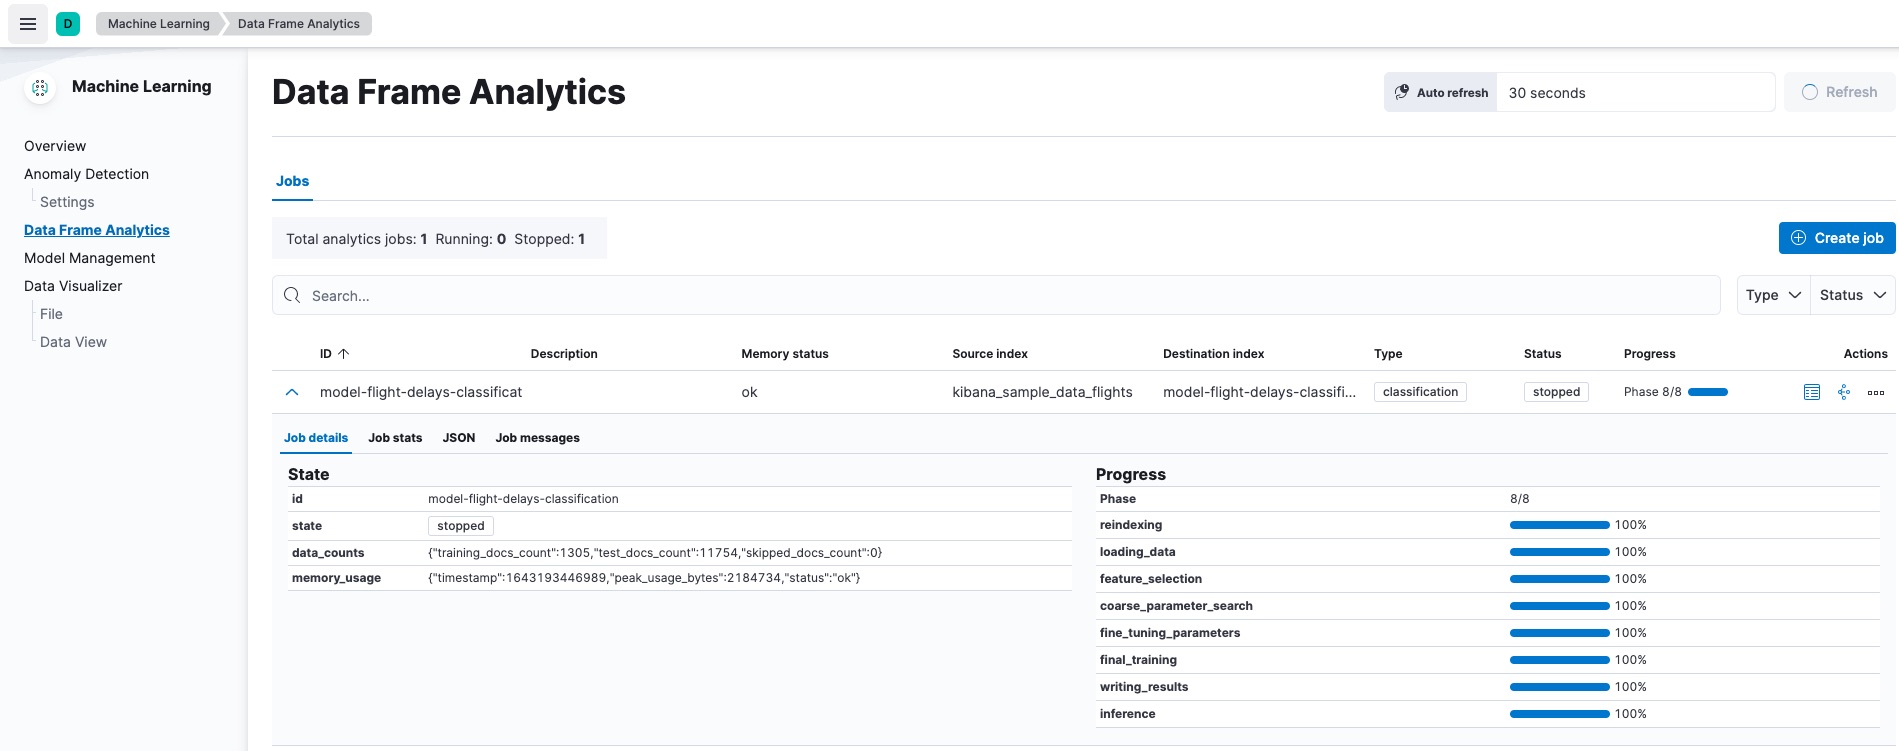Screen dimensions: 1899x751
Task: Switch to the Job stats tab
Action: (x=395, y=438)
